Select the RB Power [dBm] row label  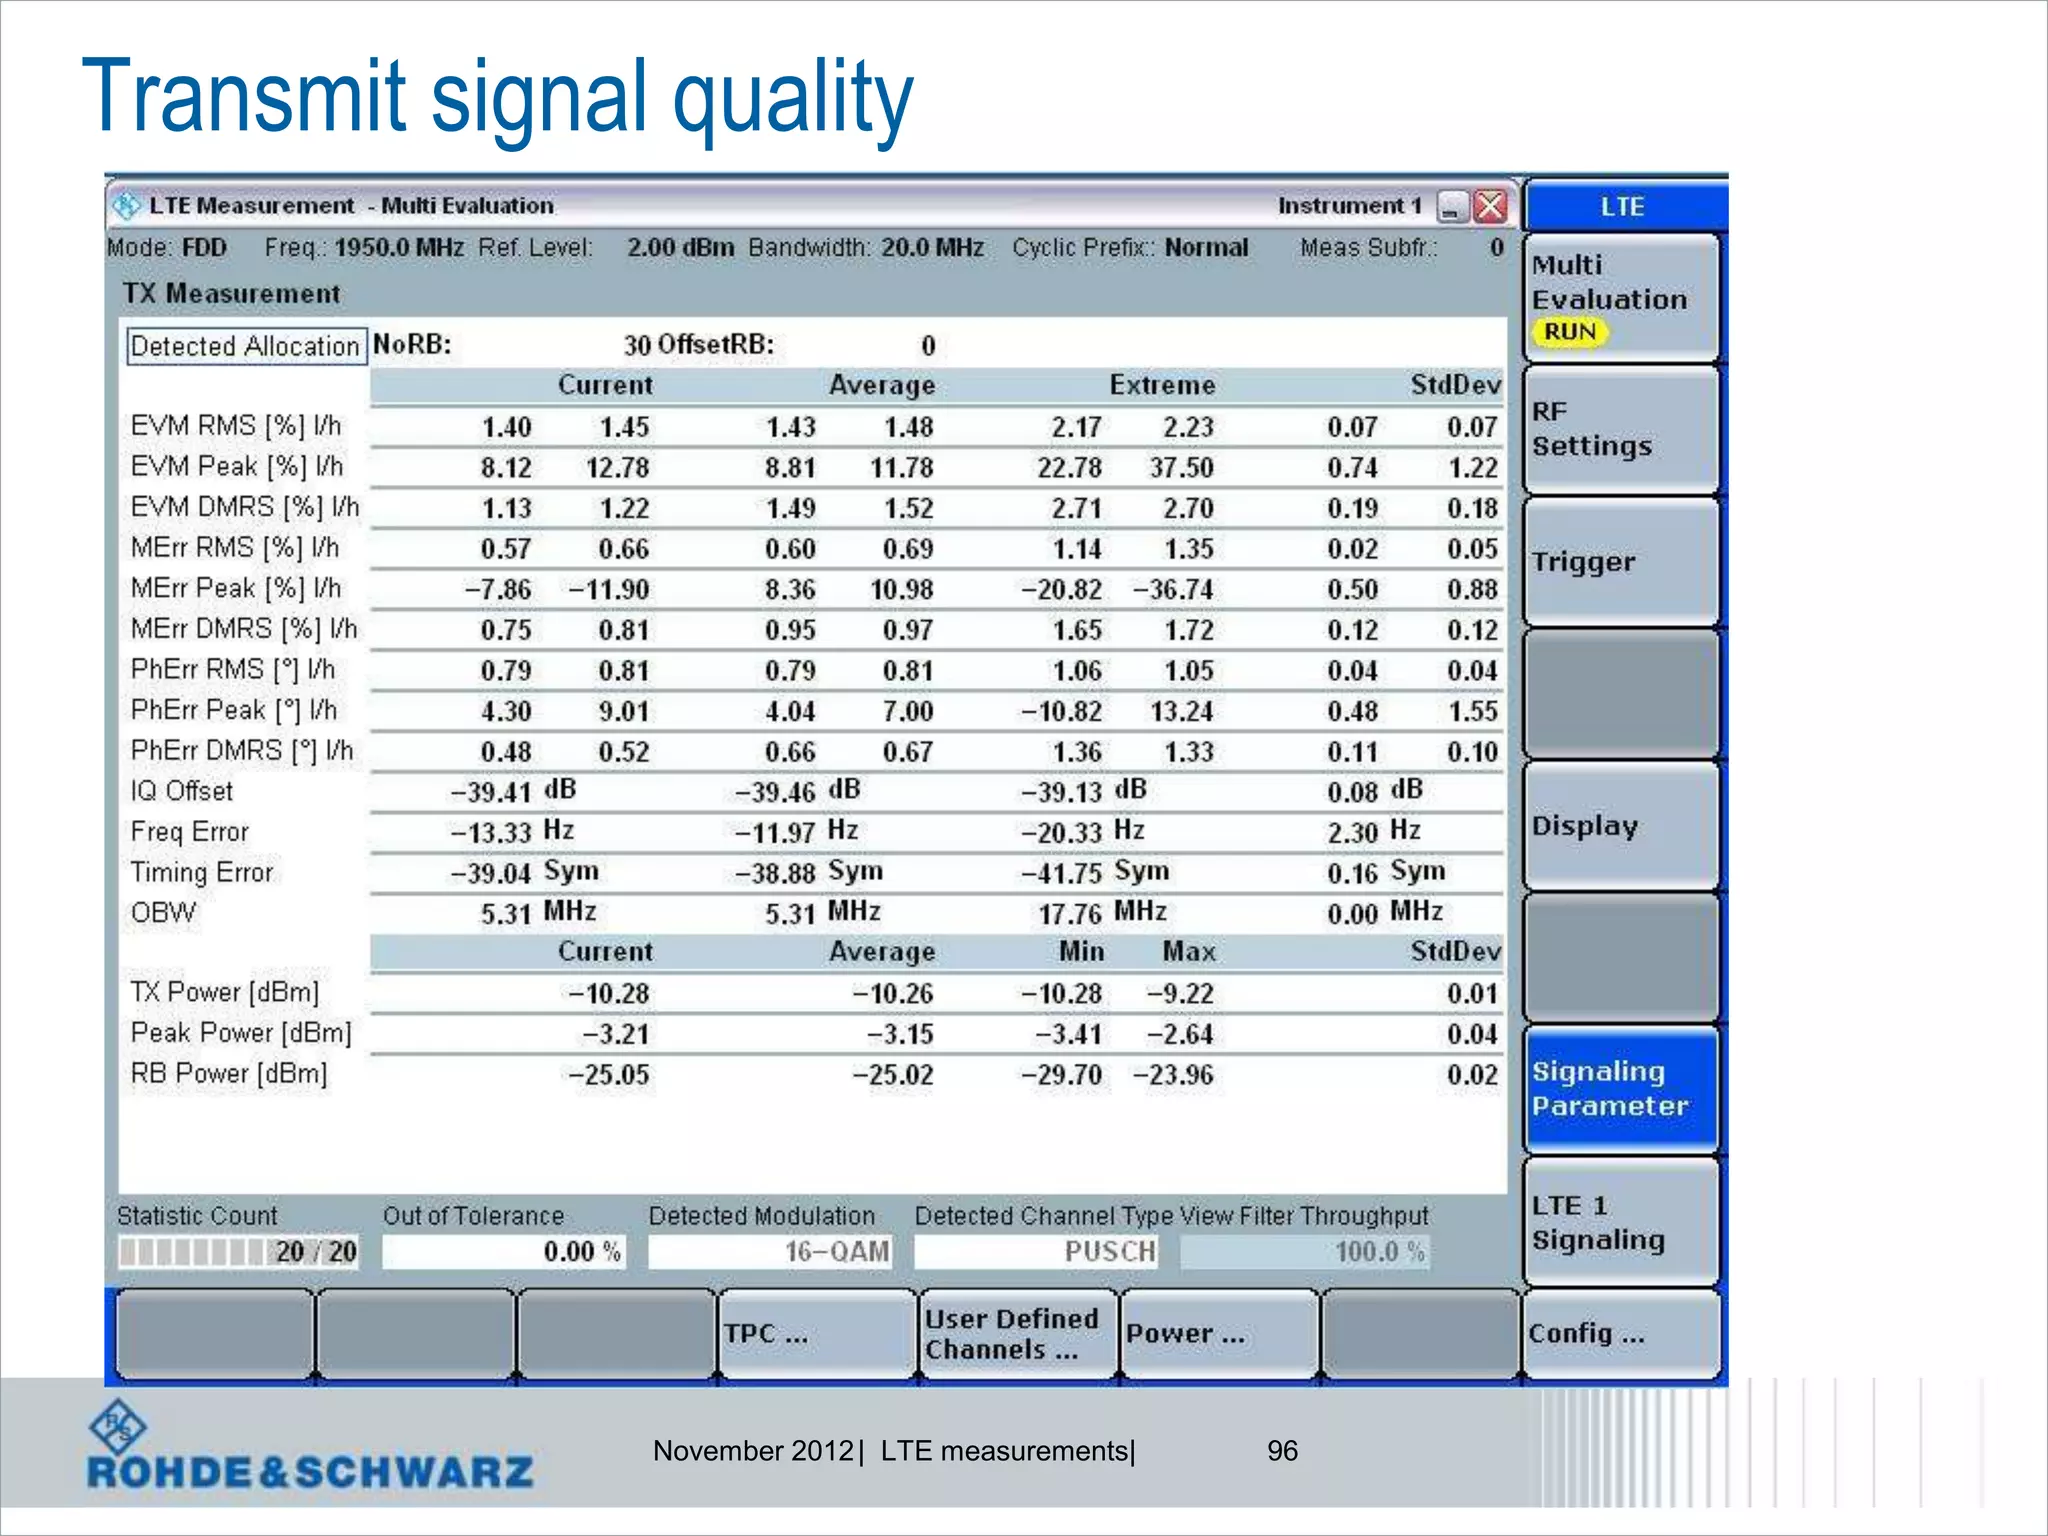(229, 1074)
